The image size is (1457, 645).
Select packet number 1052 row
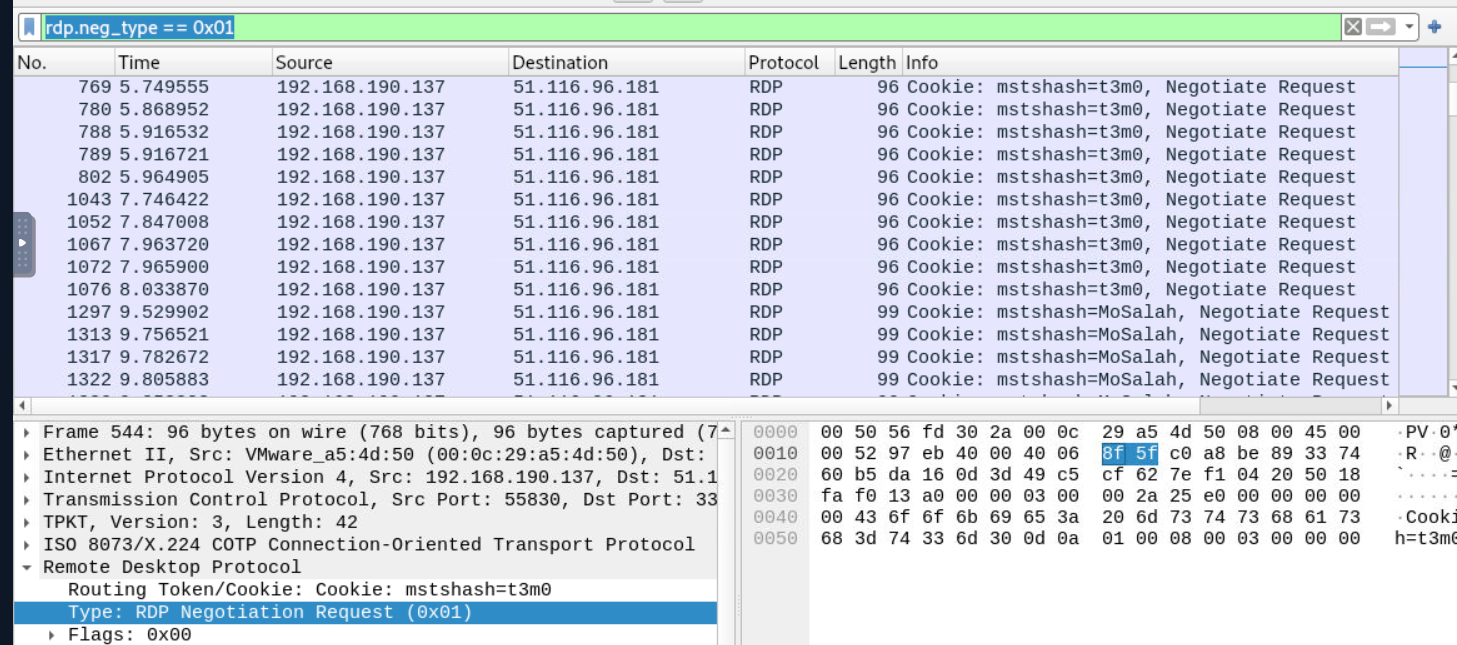706,222
